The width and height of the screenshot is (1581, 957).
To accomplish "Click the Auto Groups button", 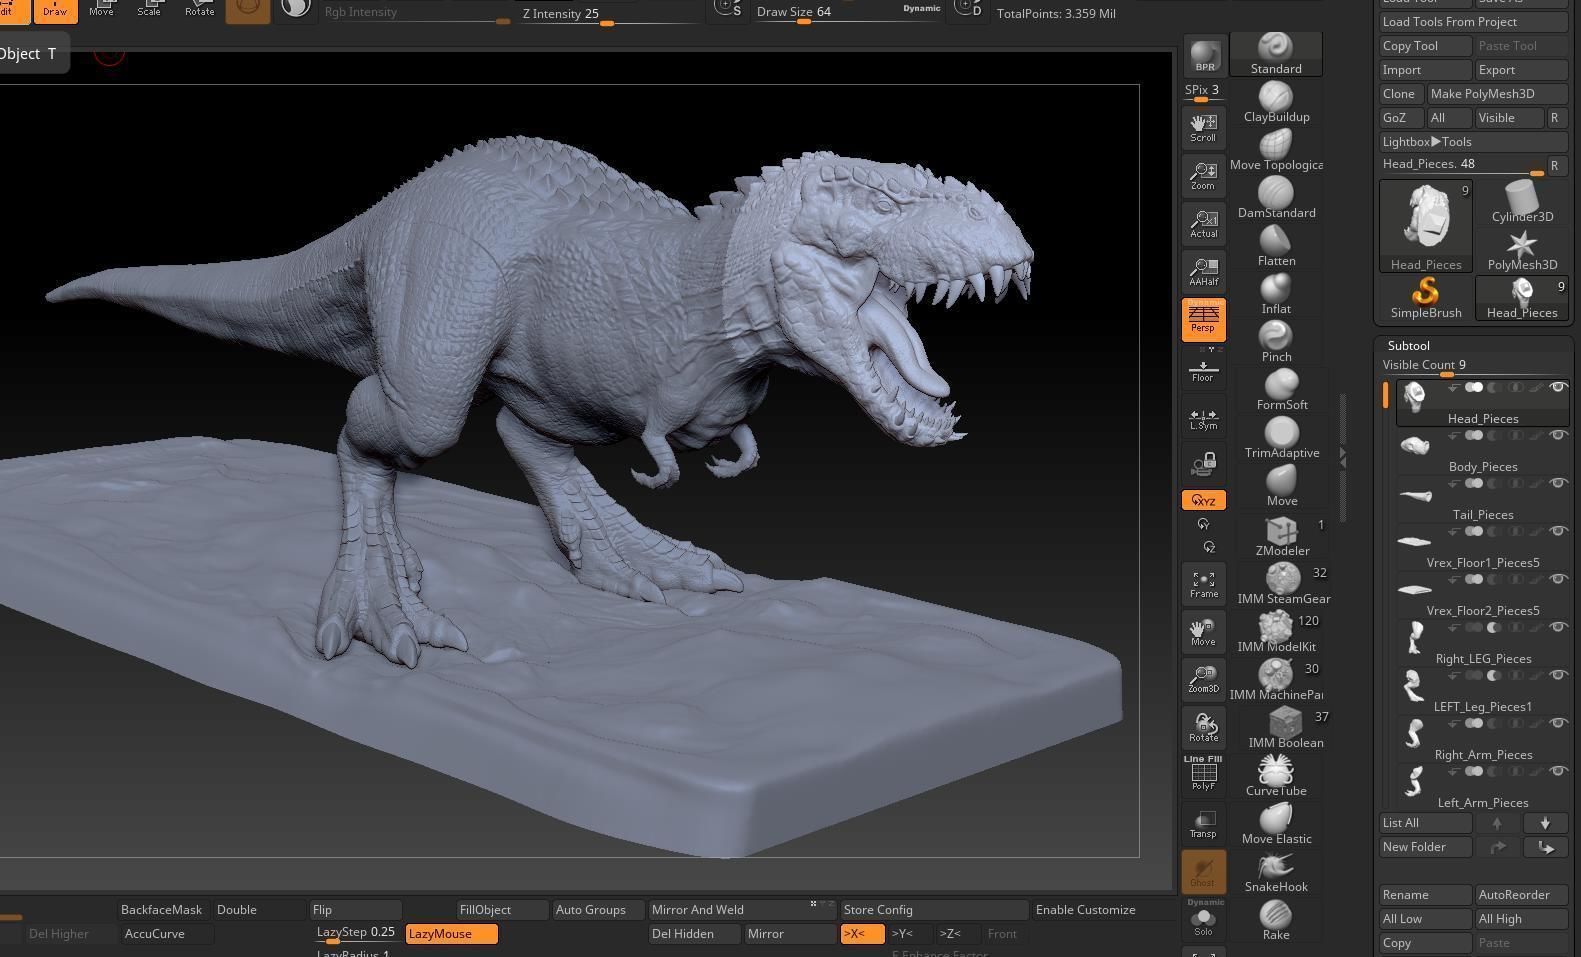I will coord(599,910).
